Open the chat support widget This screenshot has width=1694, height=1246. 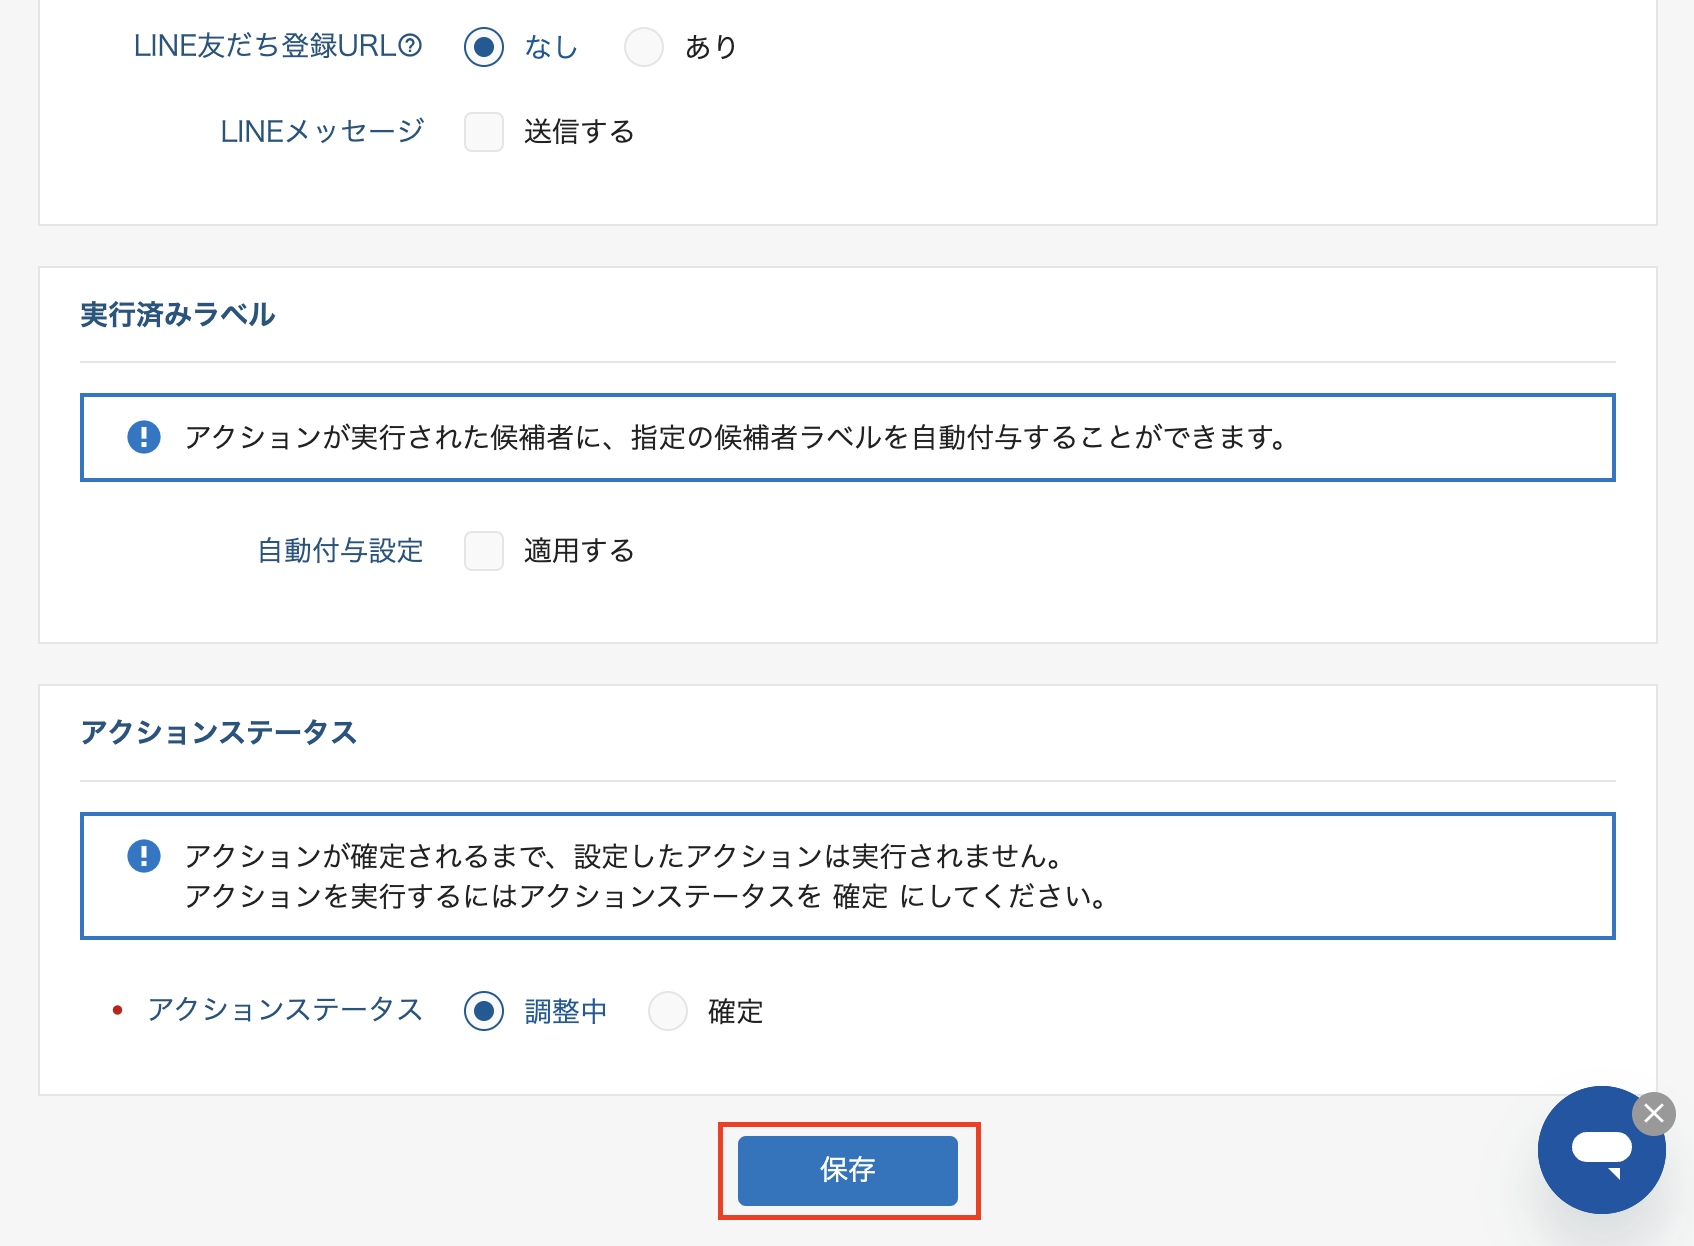[x=1600, y=1152]
